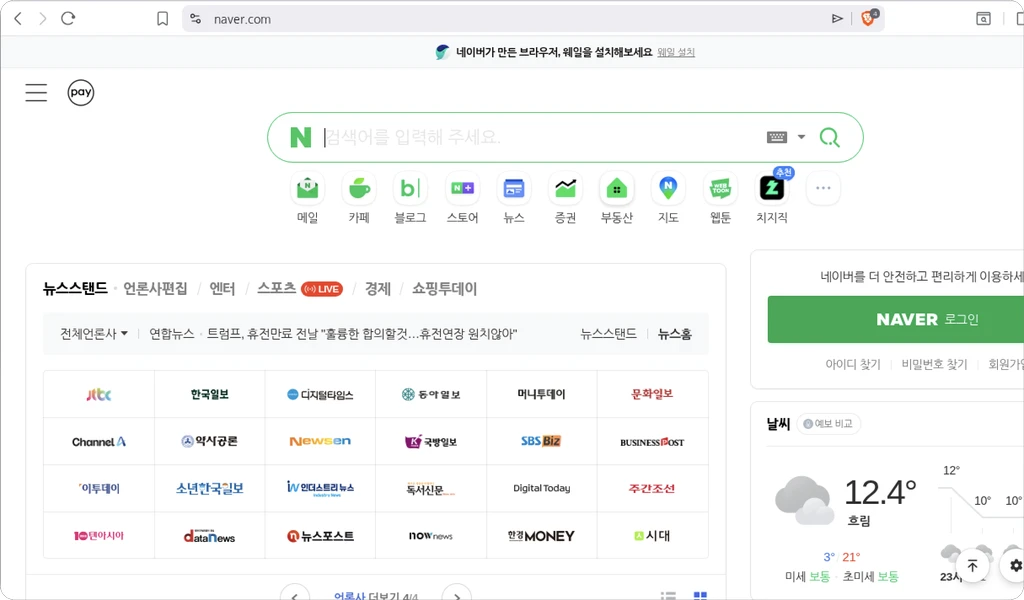Click the Naver Map (지도) icon
Screen dimensions: 1024x600
(668, 188)
